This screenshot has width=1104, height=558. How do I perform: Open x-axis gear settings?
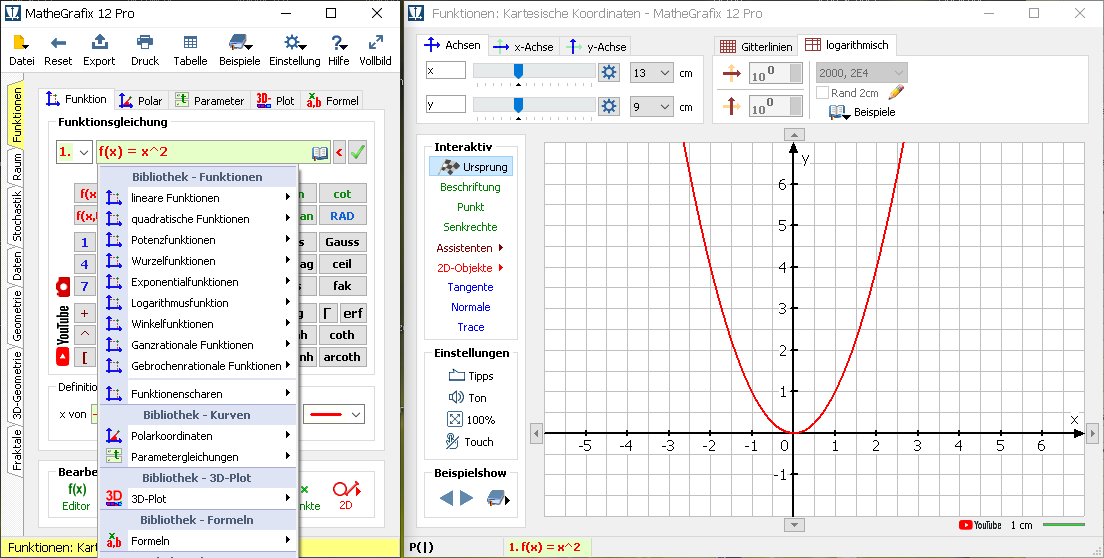[608, 72]
